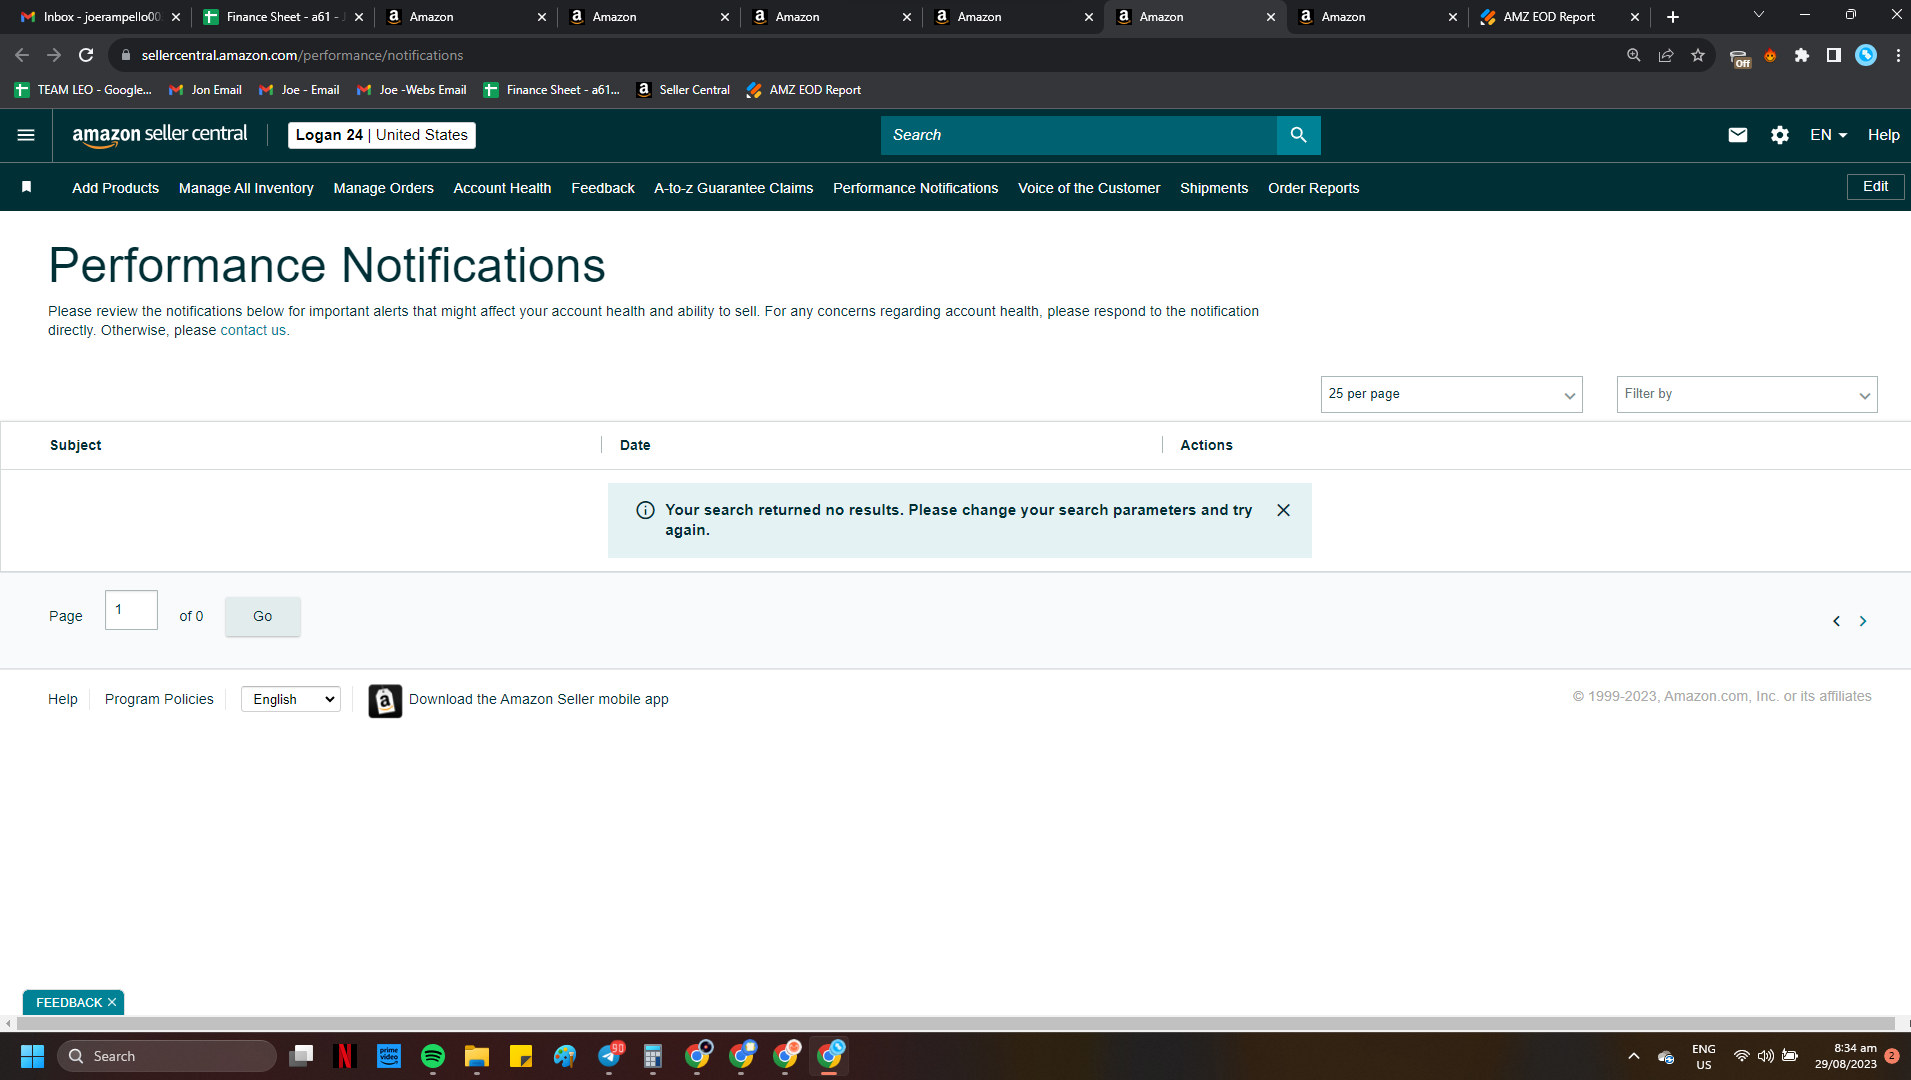The width and height of the screenshot is (1911, 1080).
Task: Click the search magnifier button
Action: 1298,135
